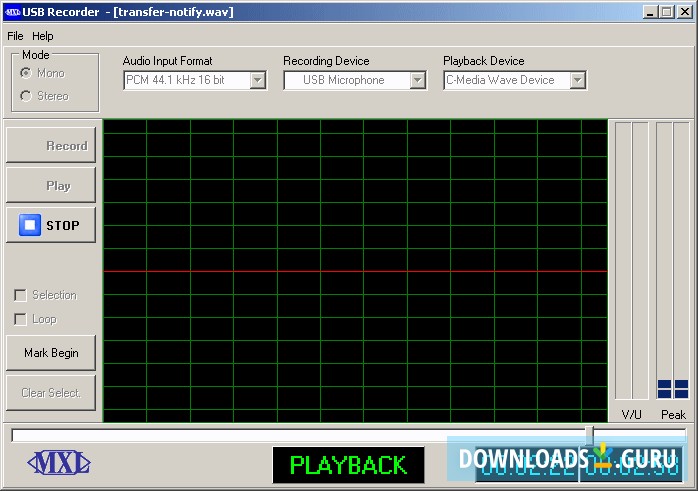Click the USB Microphone combo box

(355, 81)
